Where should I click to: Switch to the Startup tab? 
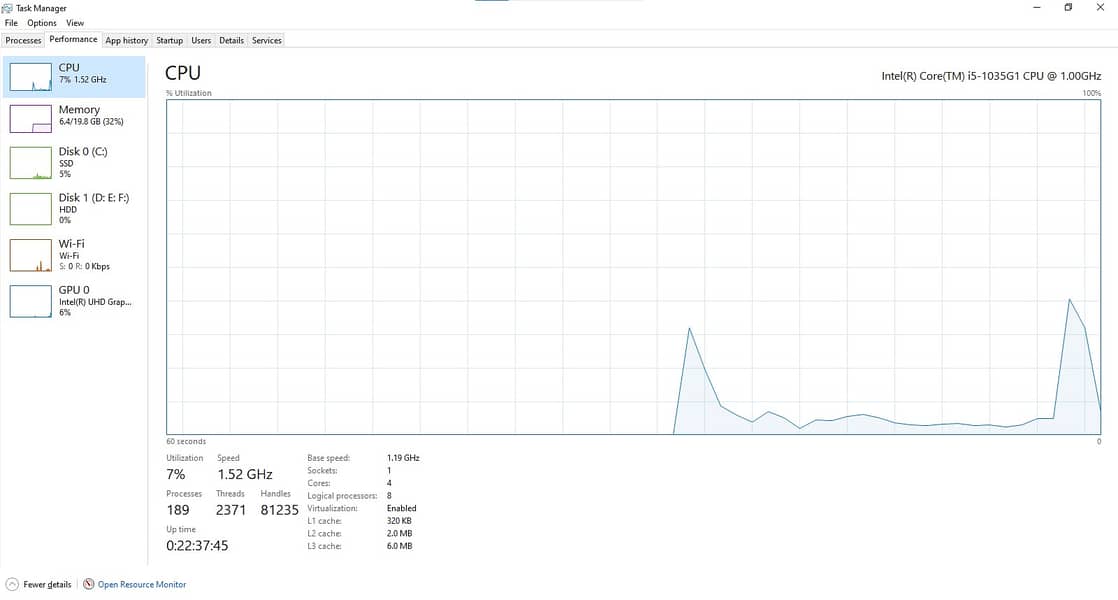coord(170,41)
